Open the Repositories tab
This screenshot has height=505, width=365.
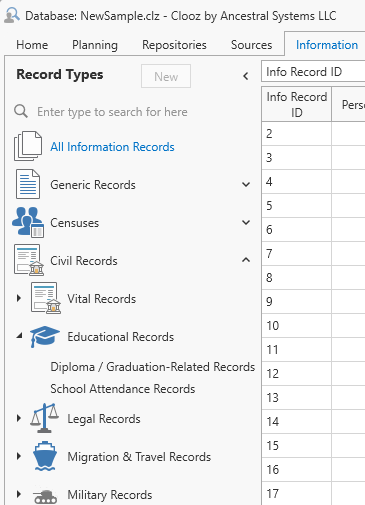click(x=174, y=45)
